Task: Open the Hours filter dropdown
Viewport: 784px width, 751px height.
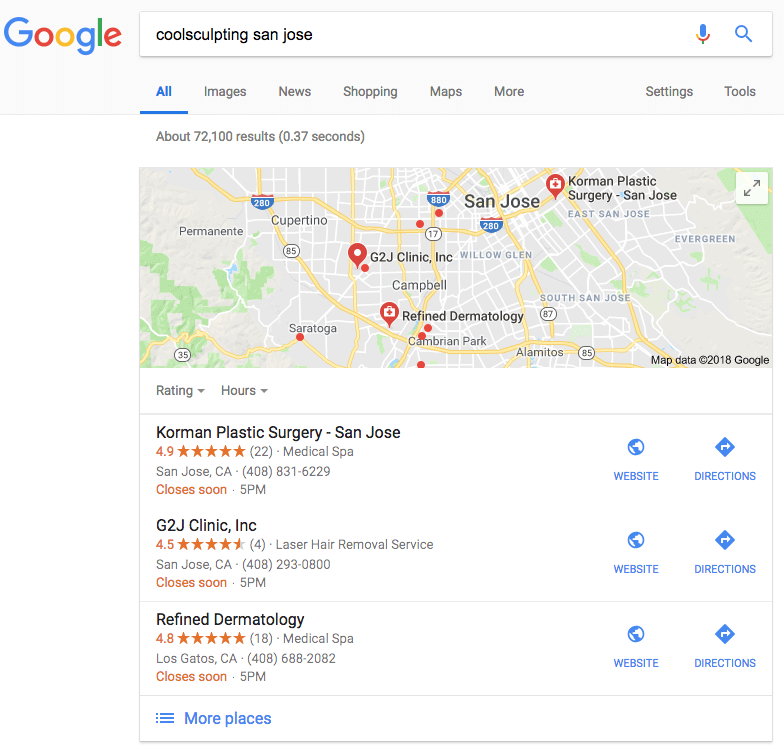Action: pos(244,390)
